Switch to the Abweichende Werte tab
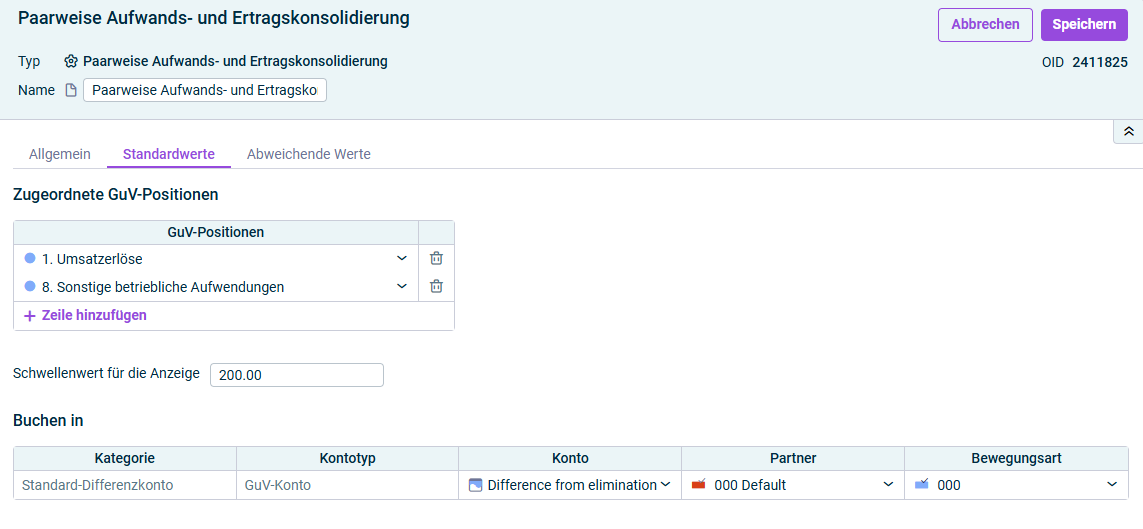 click(x=309, y=154)
